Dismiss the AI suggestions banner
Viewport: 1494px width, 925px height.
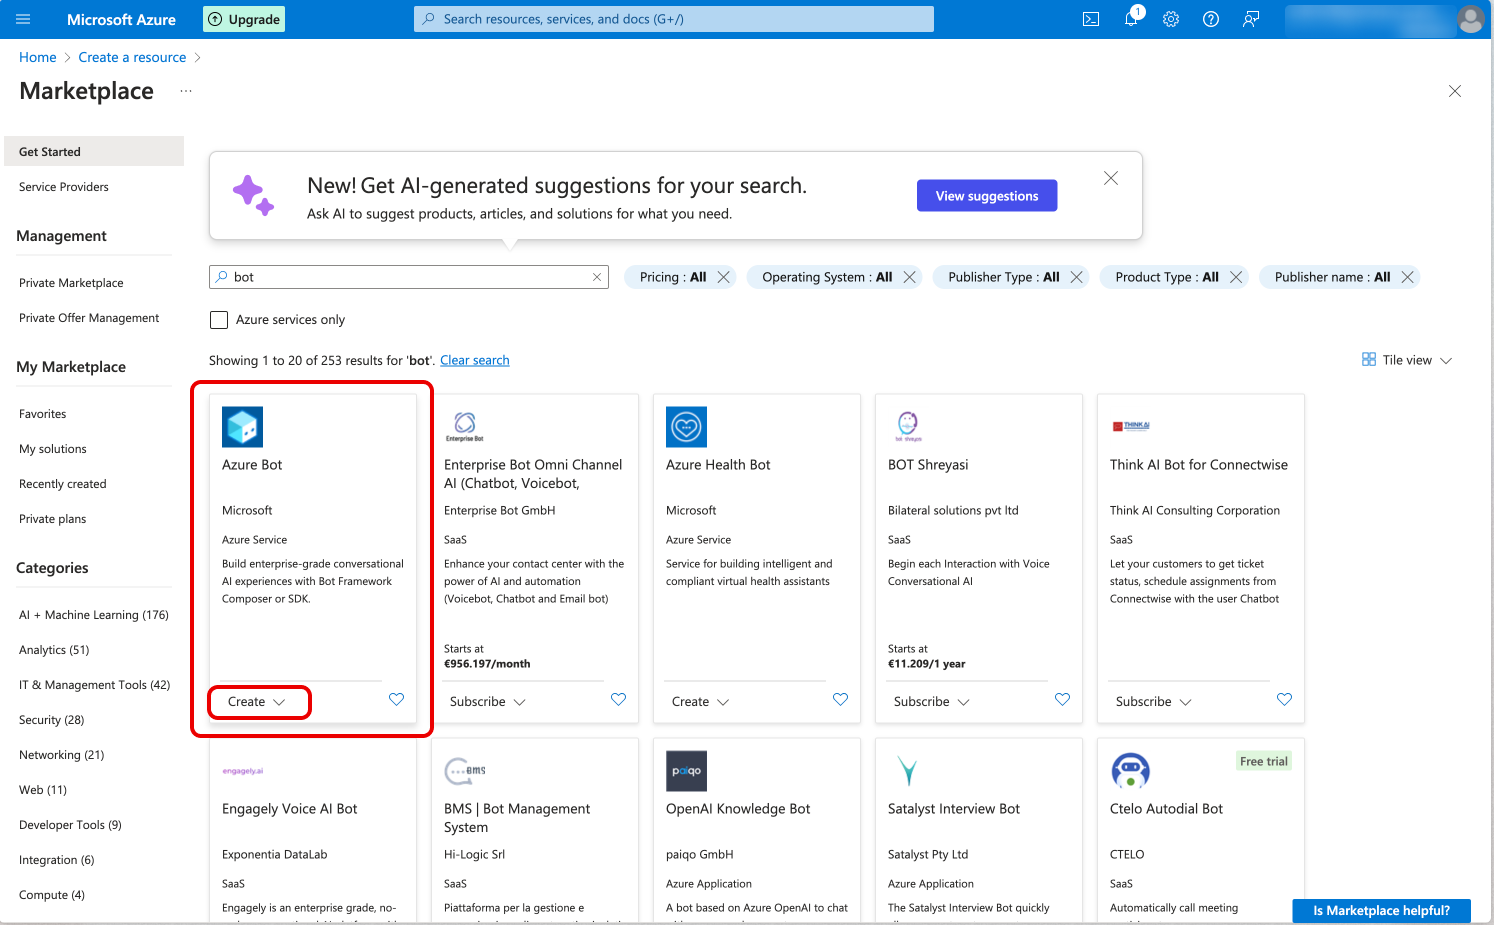pos(1111,178)
